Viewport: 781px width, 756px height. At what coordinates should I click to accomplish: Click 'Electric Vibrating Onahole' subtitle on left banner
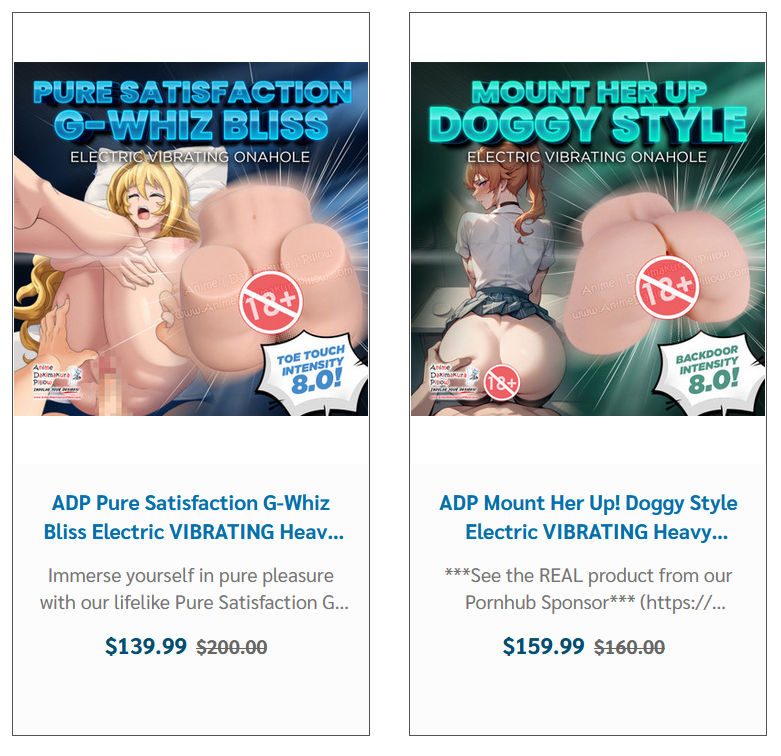tap(190, 157)
